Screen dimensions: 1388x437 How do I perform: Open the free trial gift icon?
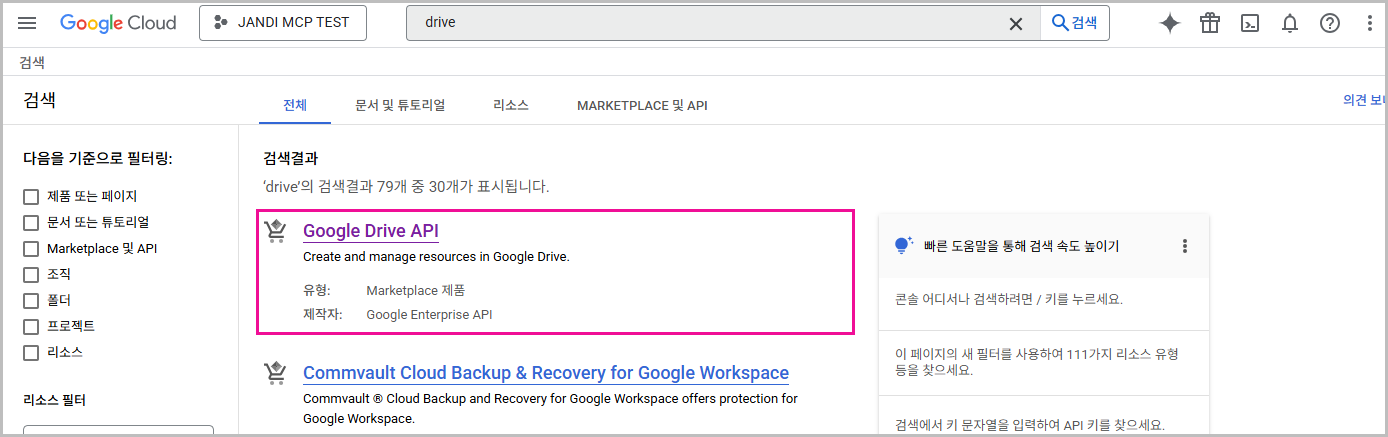click(1210, 24)
